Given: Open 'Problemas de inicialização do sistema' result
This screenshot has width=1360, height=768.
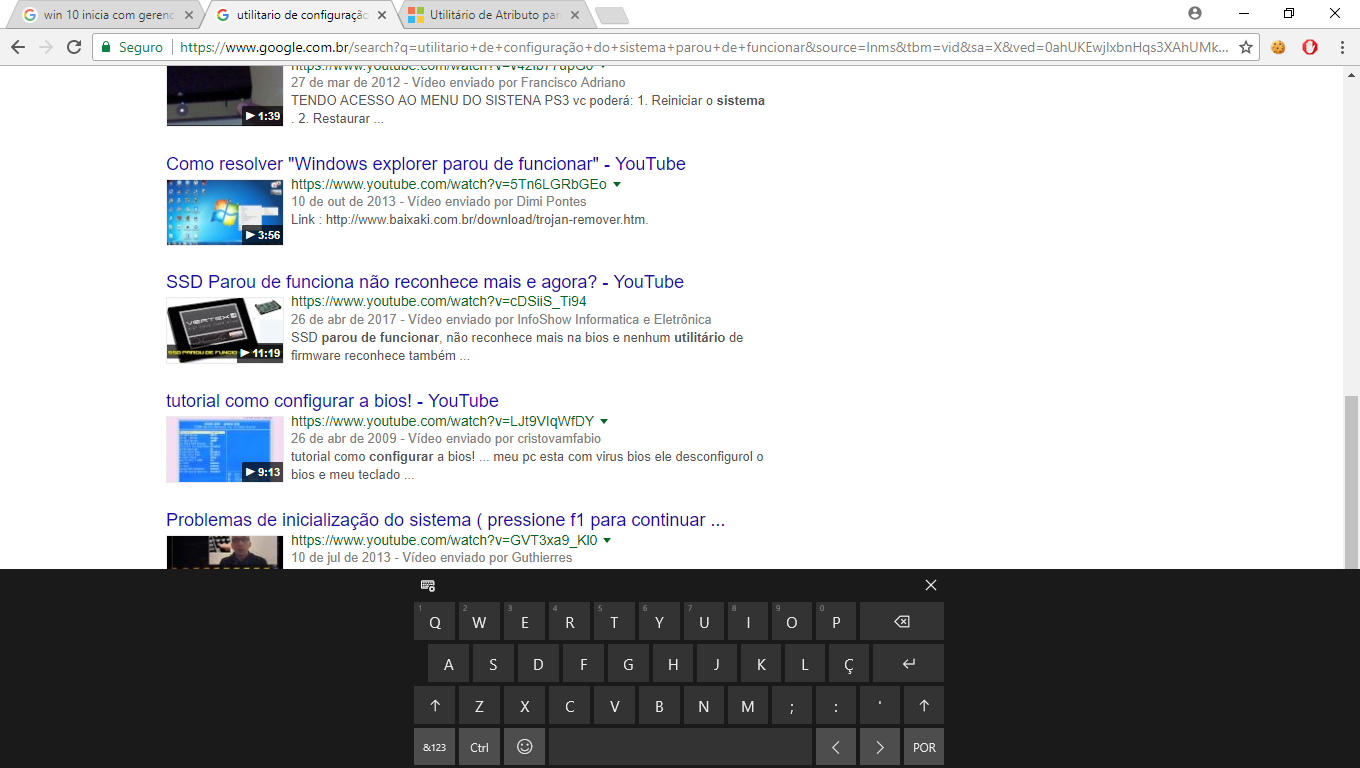Looking at the screenshot, I should (x=445, y=520).
